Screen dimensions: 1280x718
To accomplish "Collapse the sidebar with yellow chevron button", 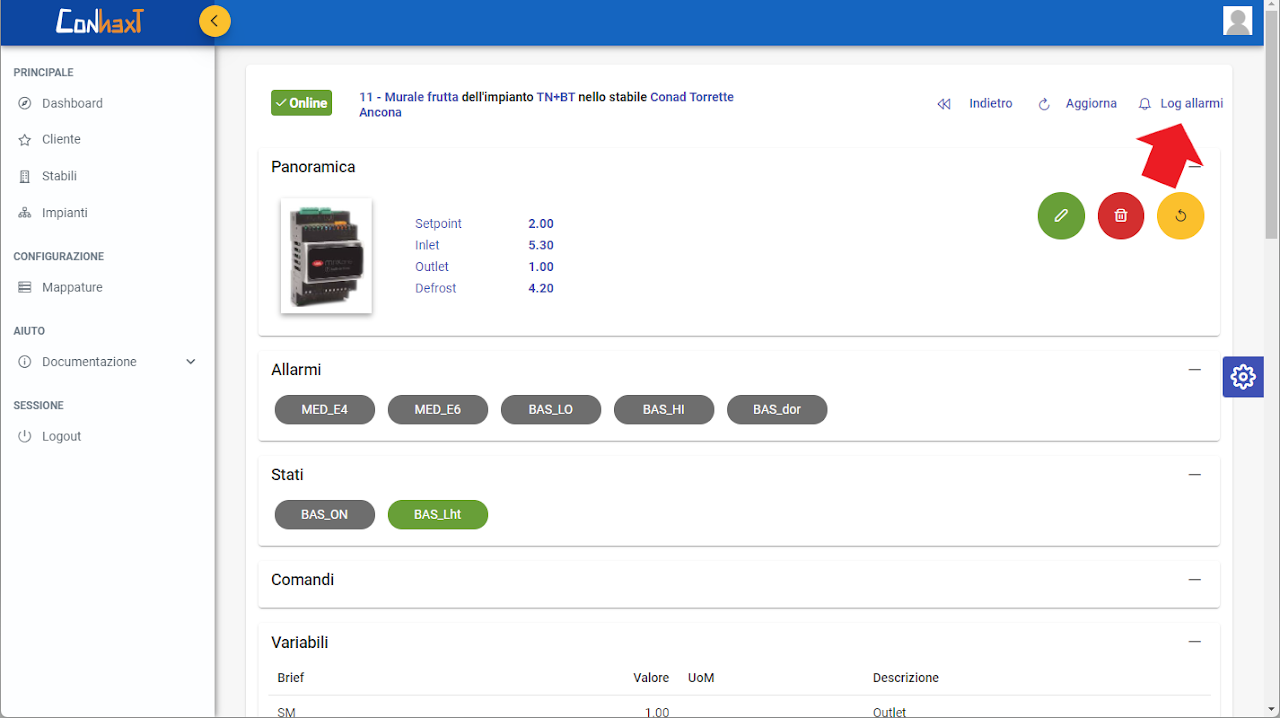I will tap(214, 21).
